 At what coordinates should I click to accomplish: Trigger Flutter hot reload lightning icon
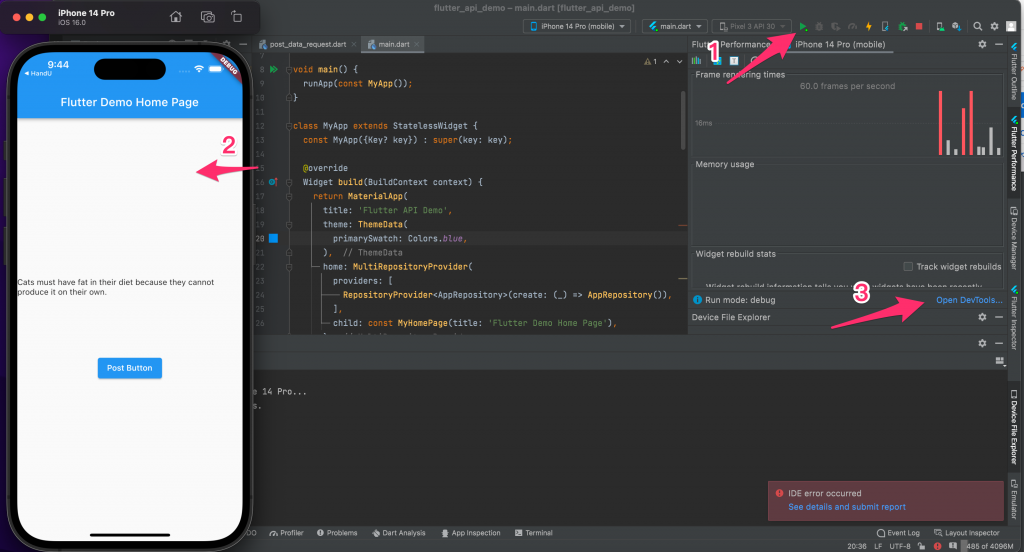point(869,27)
